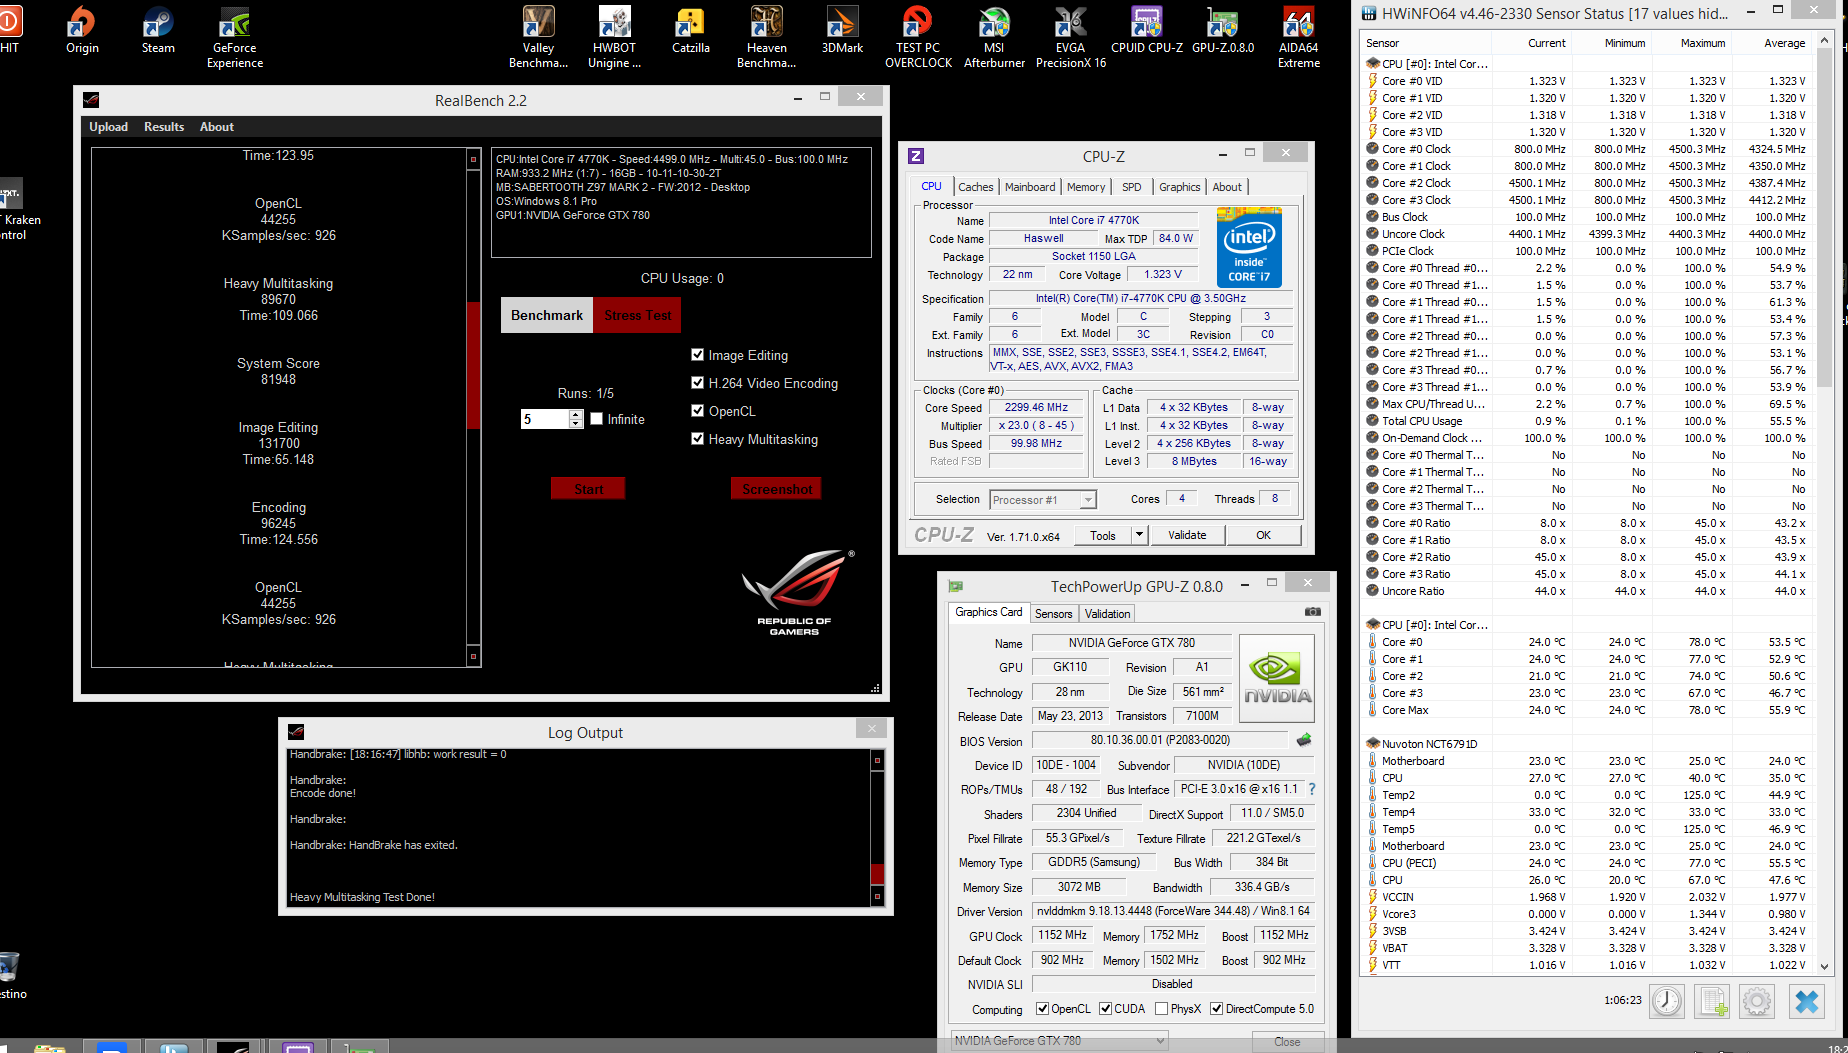The height and width of the screenshot is (1053, 1848).
Task: Open the TEST PC OVERCLOCK shortcut
Action: [x=918, y=38]
